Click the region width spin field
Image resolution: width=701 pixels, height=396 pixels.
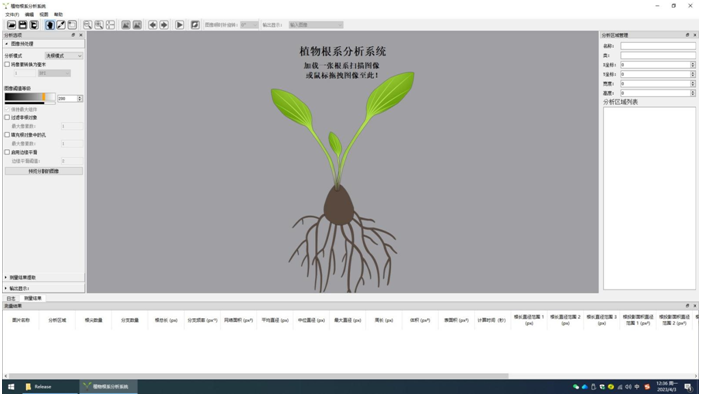[x=658, y=84]
